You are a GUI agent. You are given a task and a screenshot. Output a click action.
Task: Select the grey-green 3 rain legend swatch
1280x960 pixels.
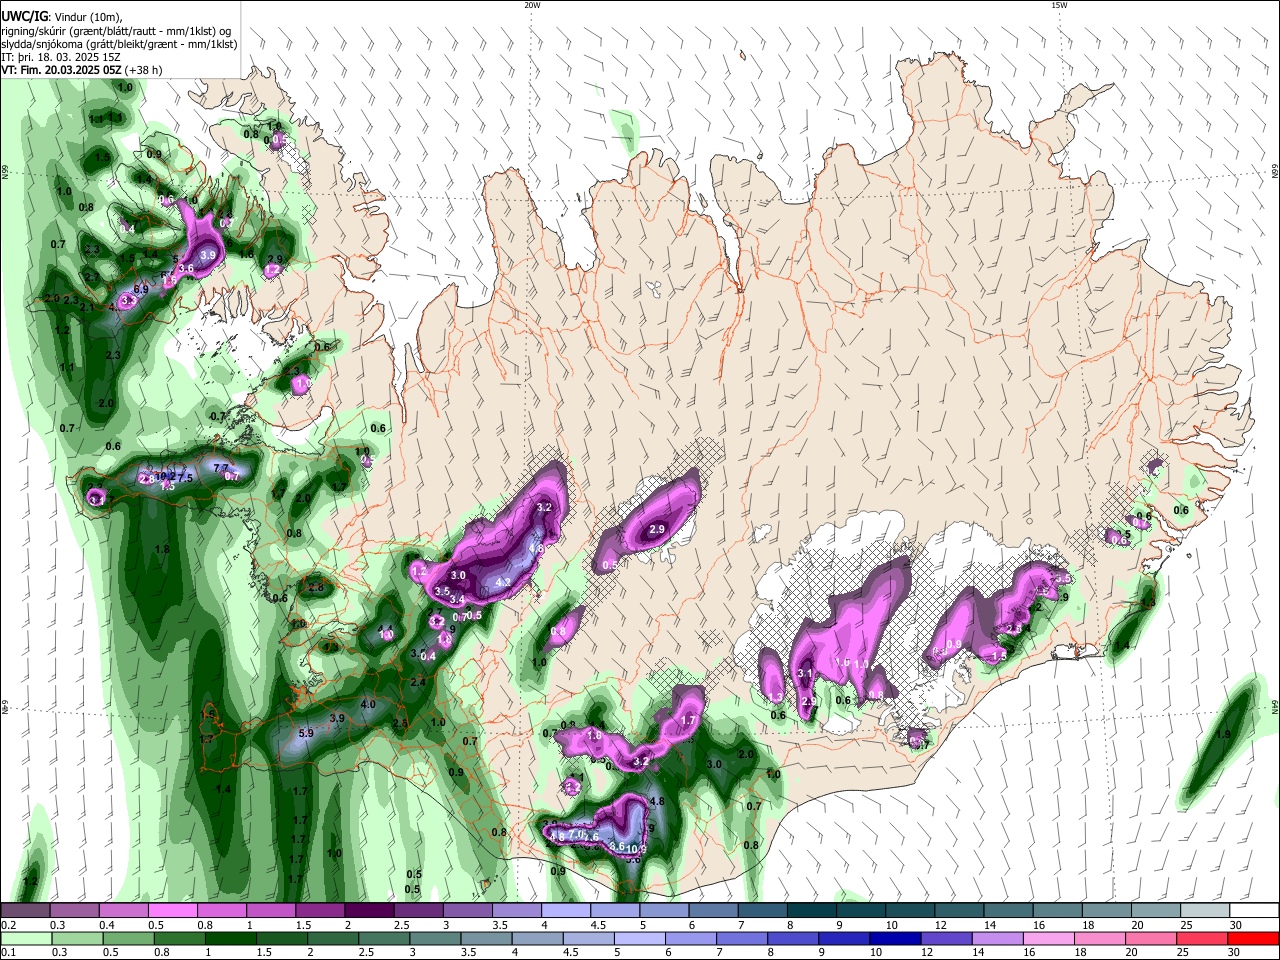click(435, 939)
